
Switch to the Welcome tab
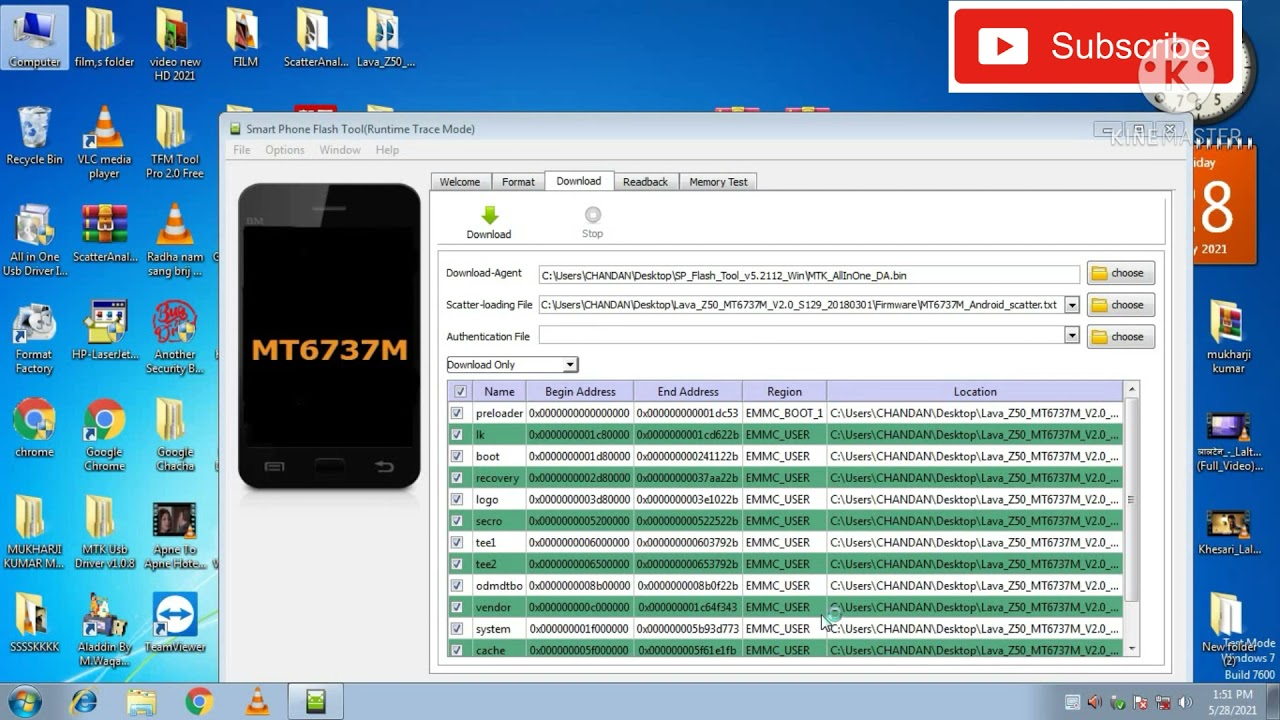(460, 182)
